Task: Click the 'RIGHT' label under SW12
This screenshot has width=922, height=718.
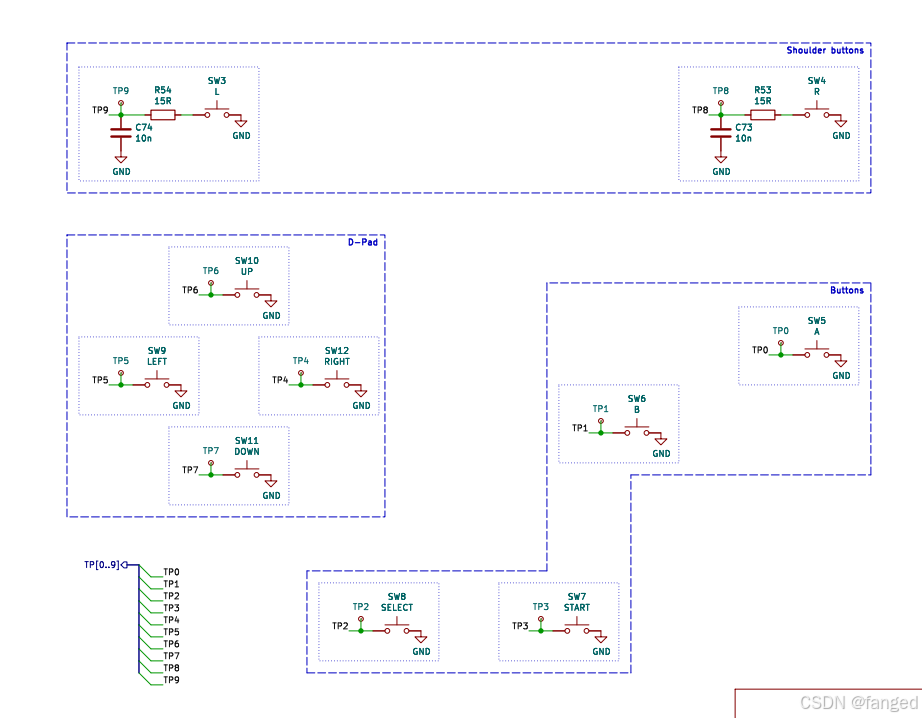Action: click(x=337, y=362)
